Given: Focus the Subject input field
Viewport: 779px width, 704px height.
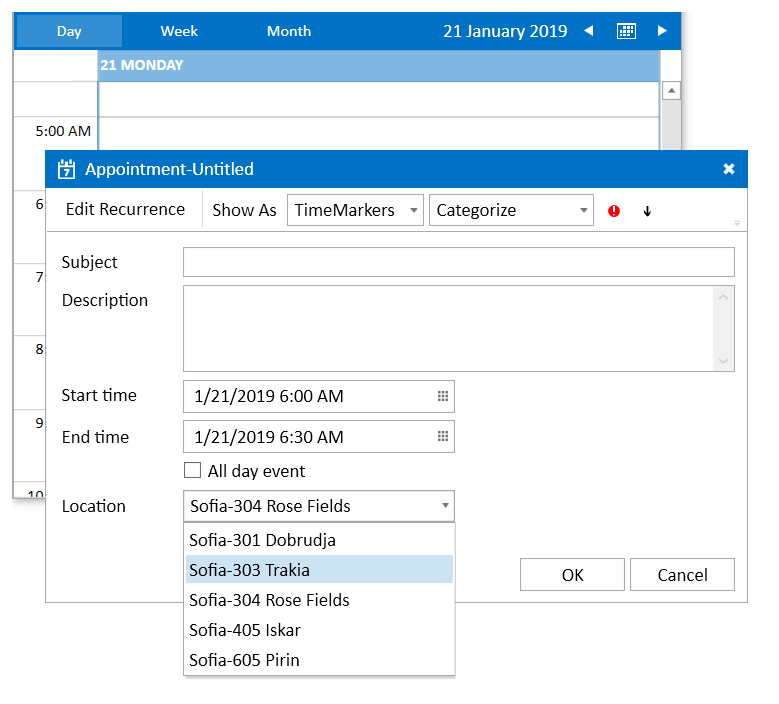Looking at the screenshot, I should point(459,262).
